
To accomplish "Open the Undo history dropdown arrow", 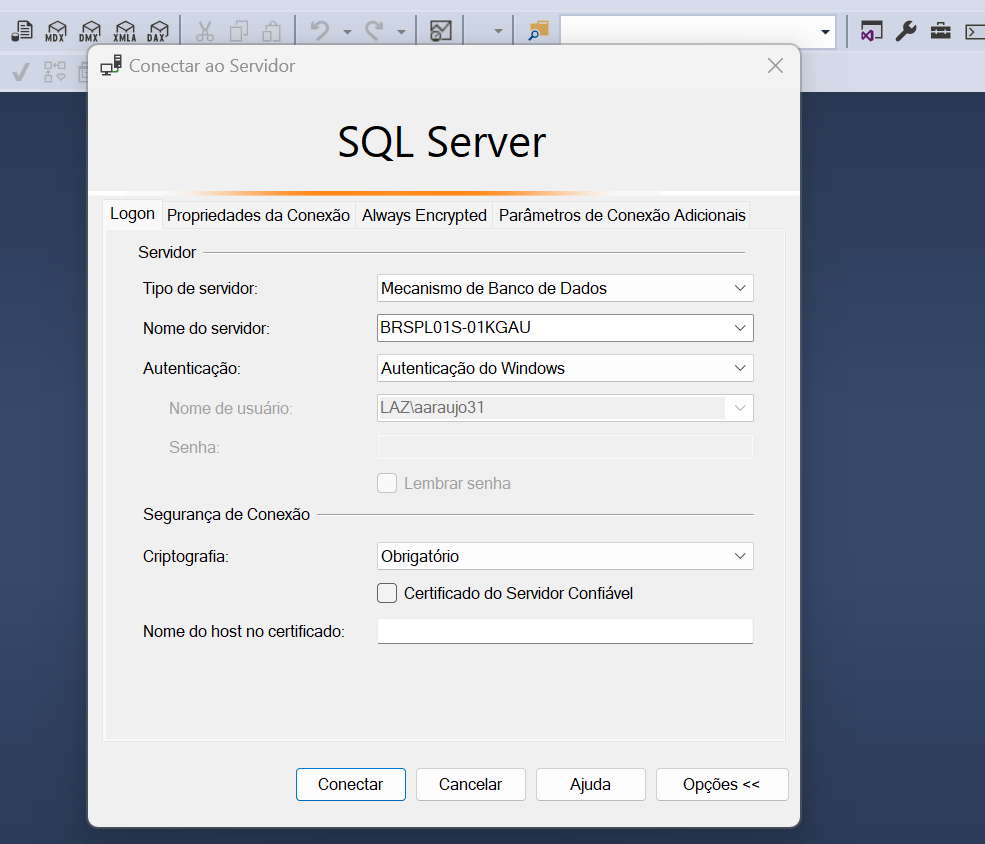I will tap(347, 31).
